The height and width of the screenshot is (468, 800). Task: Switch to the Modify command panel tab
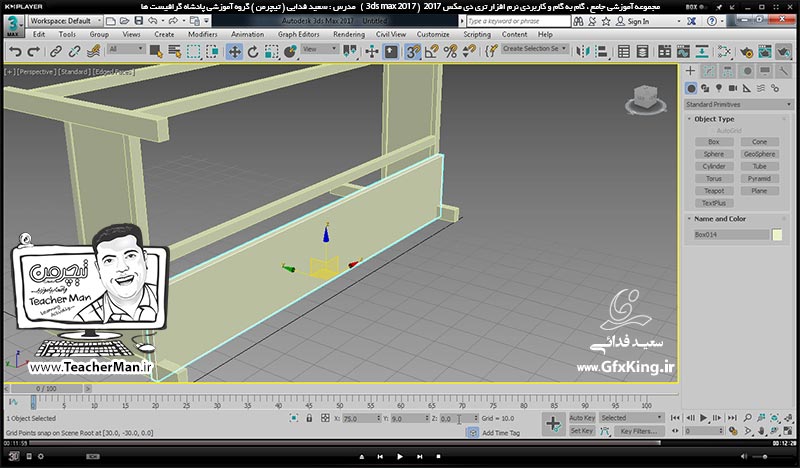point(709,71)
